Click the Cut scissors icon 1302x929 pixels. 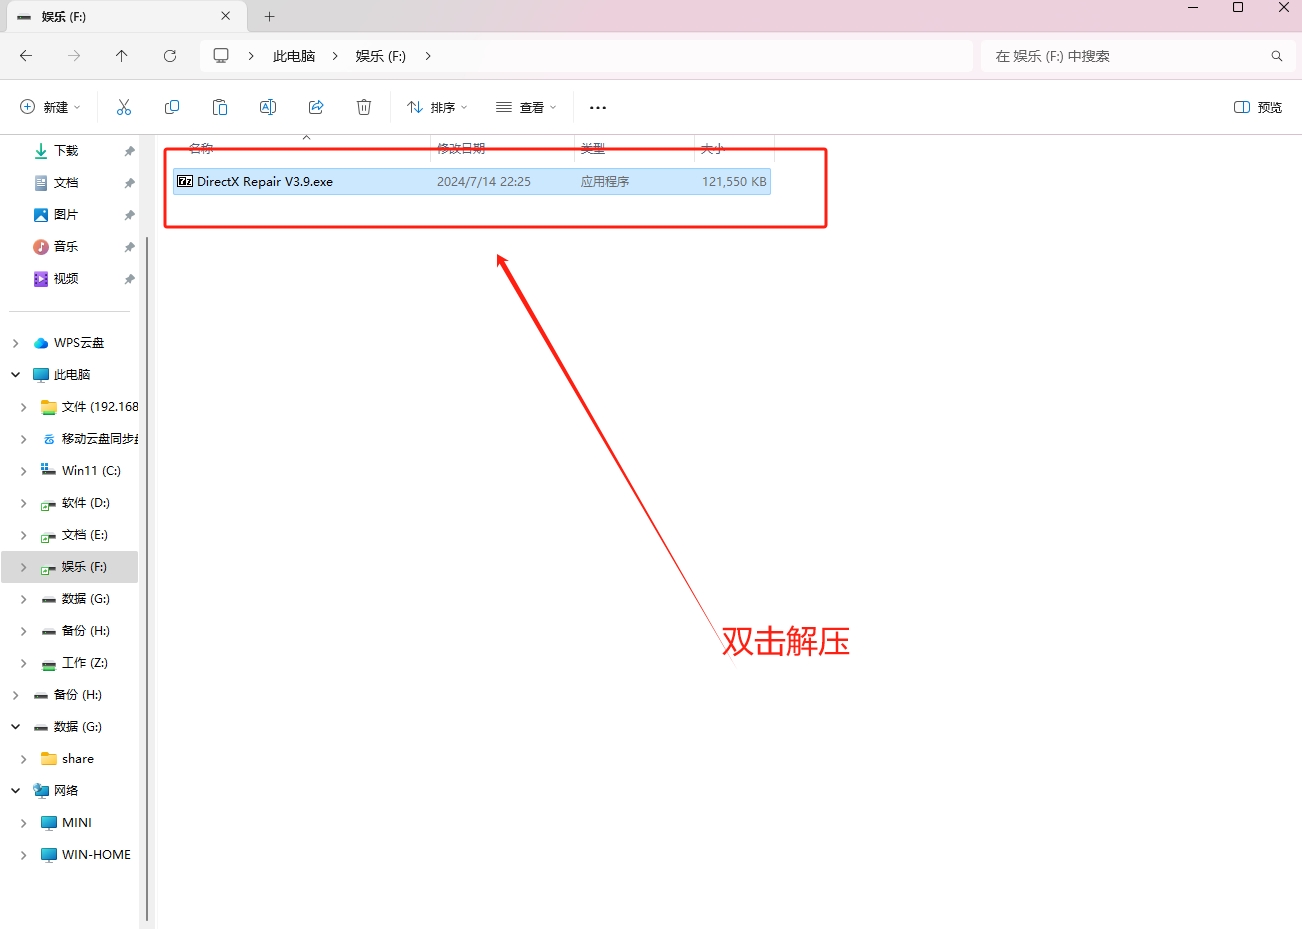point(124,107)
